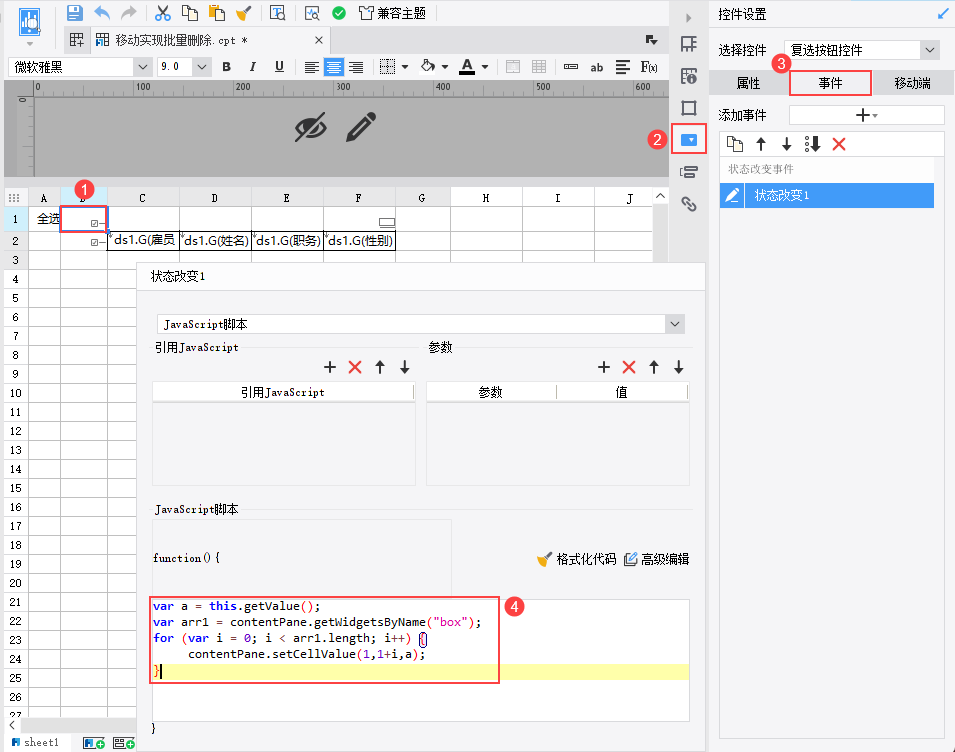This screenshot has height=752, width=955.
Task: Copy the selected event
Action: coord(735,144)
